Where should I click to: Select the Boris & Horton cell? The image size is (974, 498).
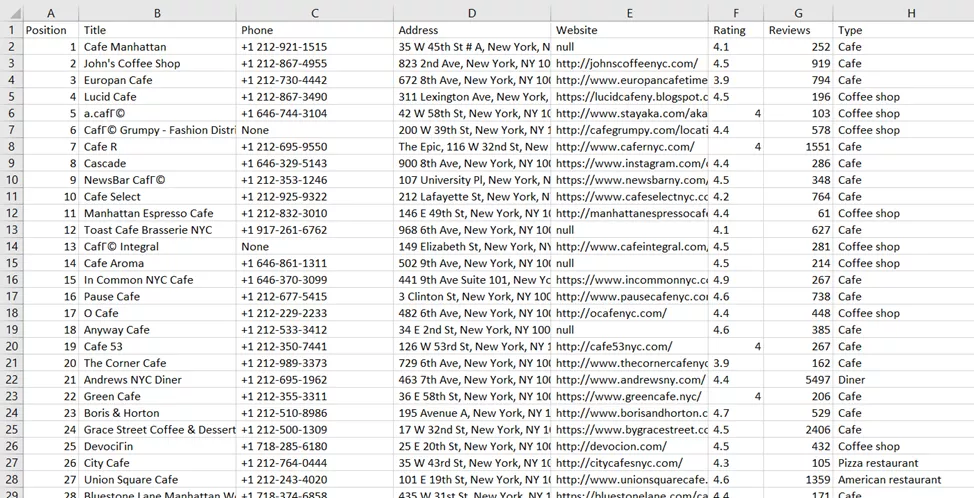point(157,413)
